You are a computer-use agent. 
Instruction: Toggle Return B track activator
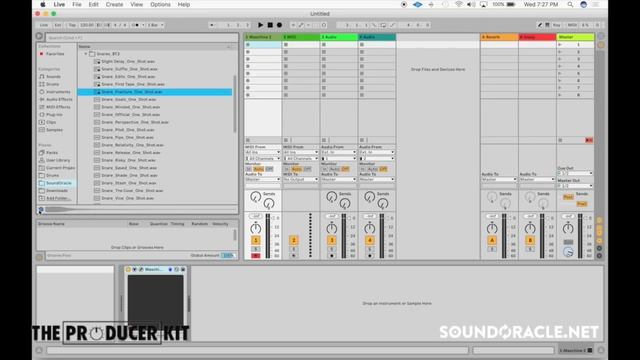(530, 240)
